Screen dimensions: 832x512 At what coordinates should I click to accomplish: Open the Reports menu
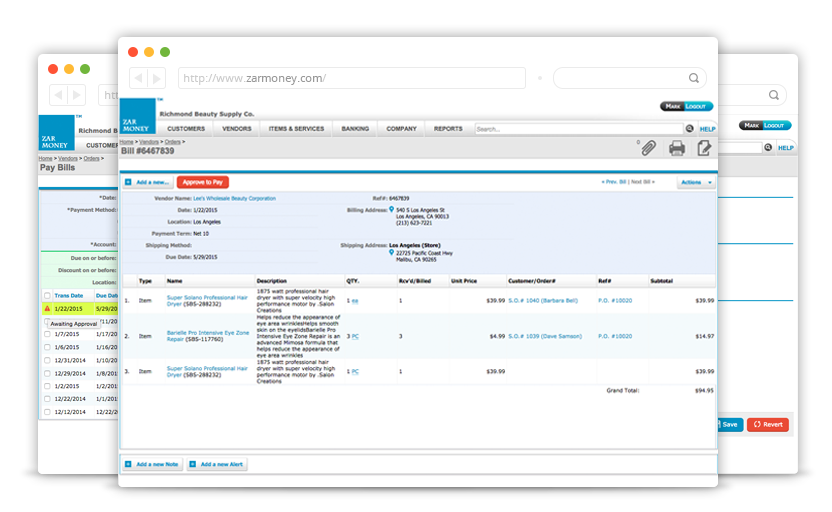[448, 129]
